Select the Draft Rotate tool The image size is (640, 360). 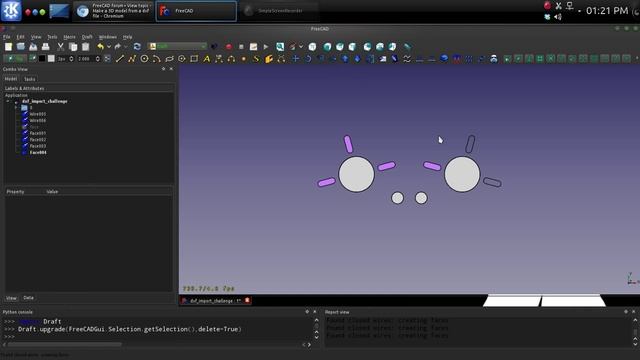point(308,59)
